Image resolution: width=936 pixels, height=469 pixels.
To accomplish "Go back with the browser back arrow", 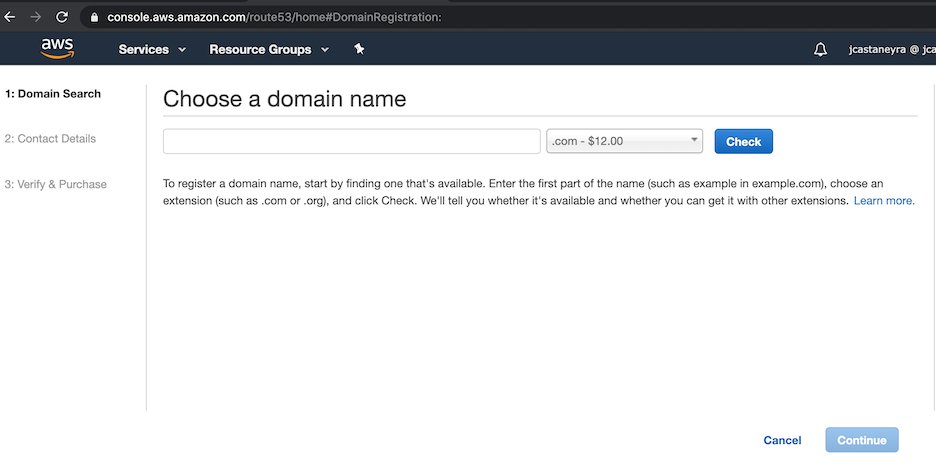I will 10,17.
